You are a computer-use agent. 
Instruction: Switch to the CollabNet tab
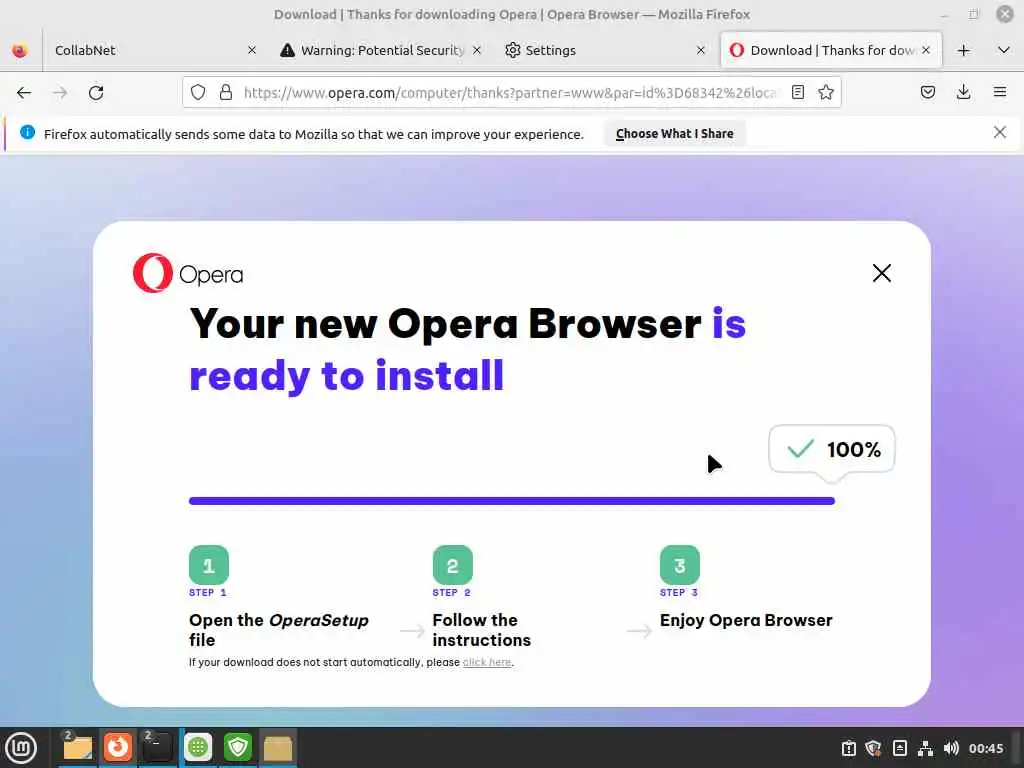click(153, 50)
